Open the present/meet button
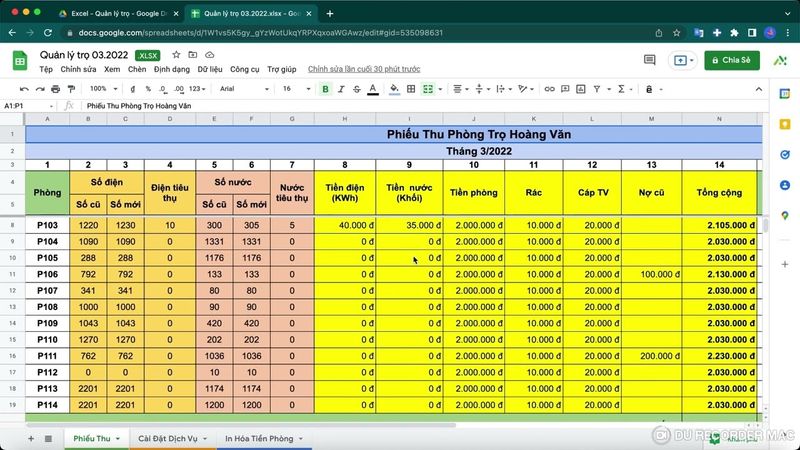 tap(683, 60)
